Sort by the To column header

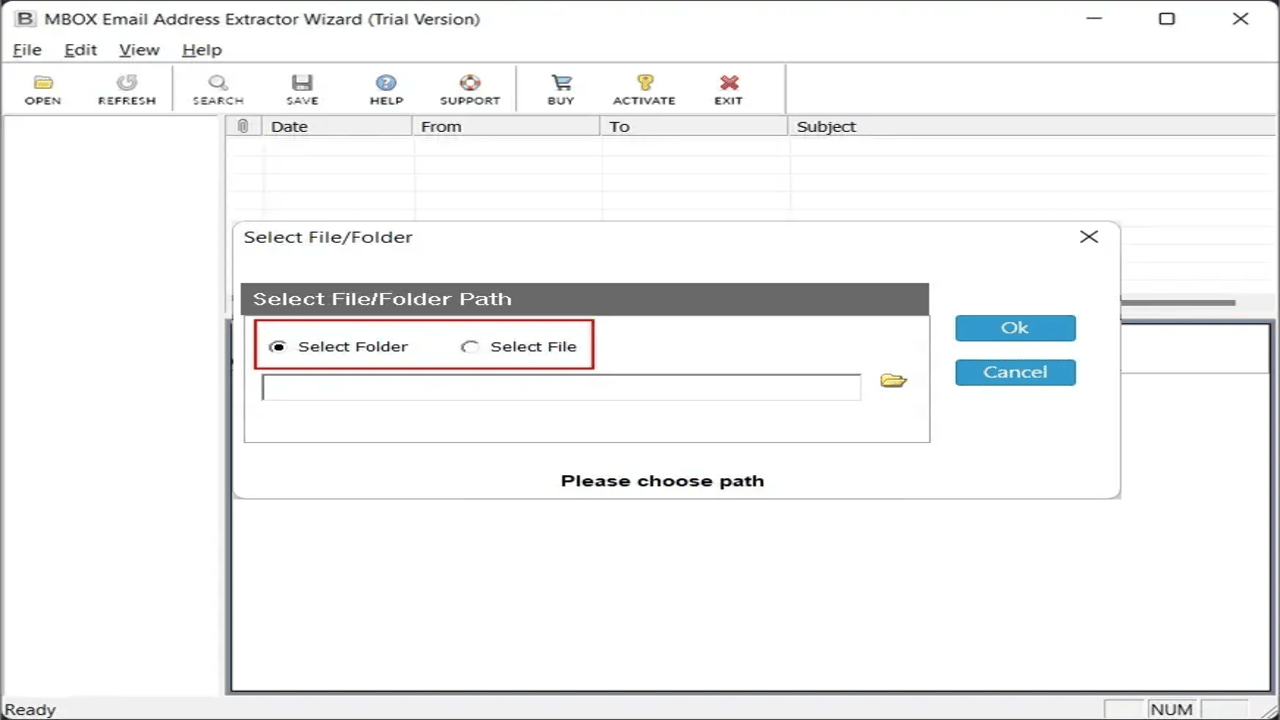coord(693,126)
